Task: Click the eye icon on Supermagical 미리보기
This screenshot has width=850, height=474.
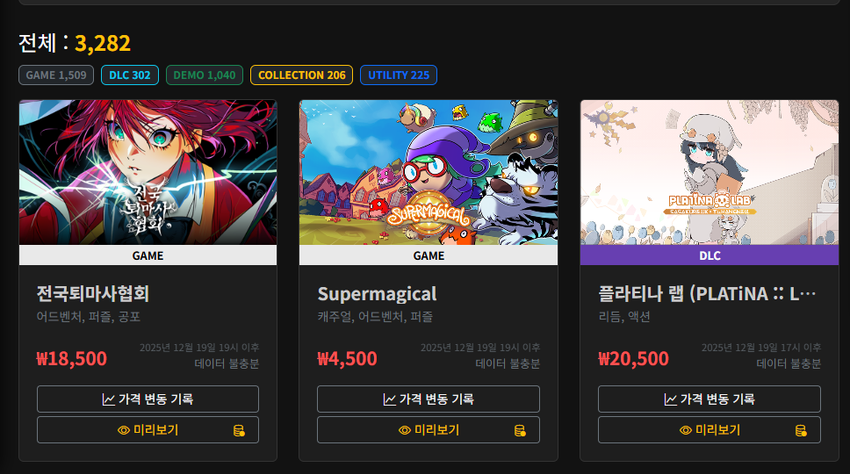Action: 404,430
